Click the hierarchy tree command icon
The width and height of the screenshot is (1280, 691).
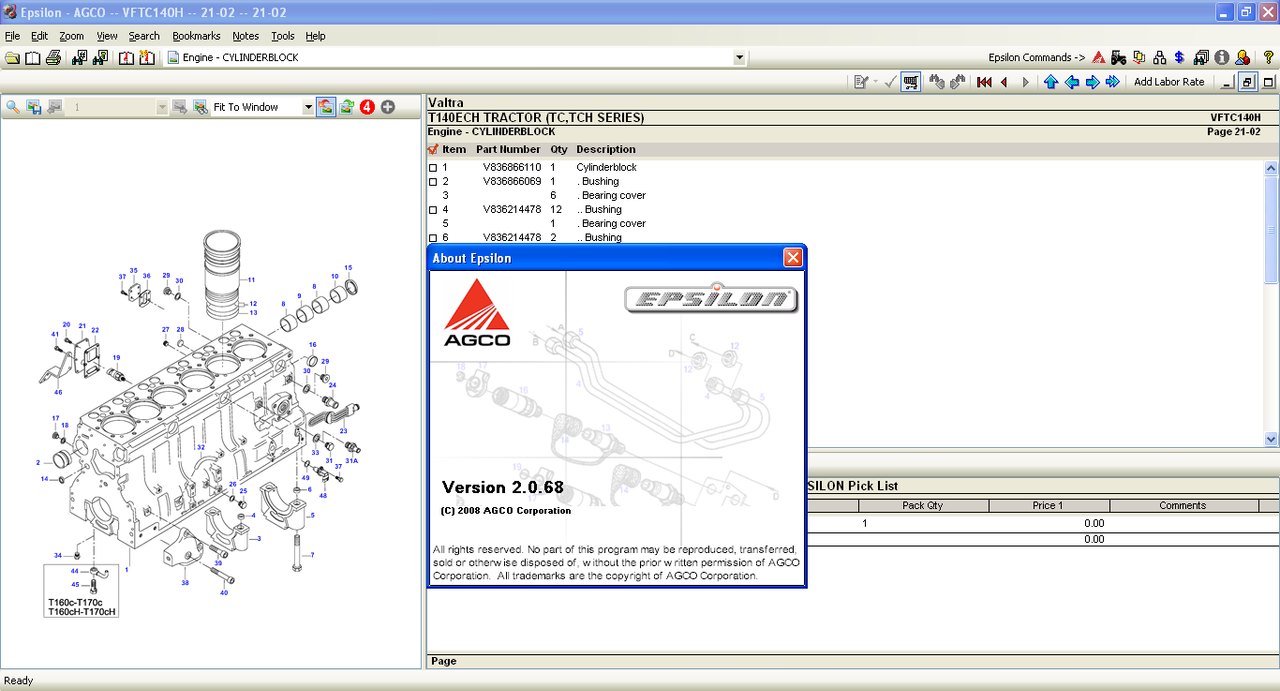(x=1159, y=58)
